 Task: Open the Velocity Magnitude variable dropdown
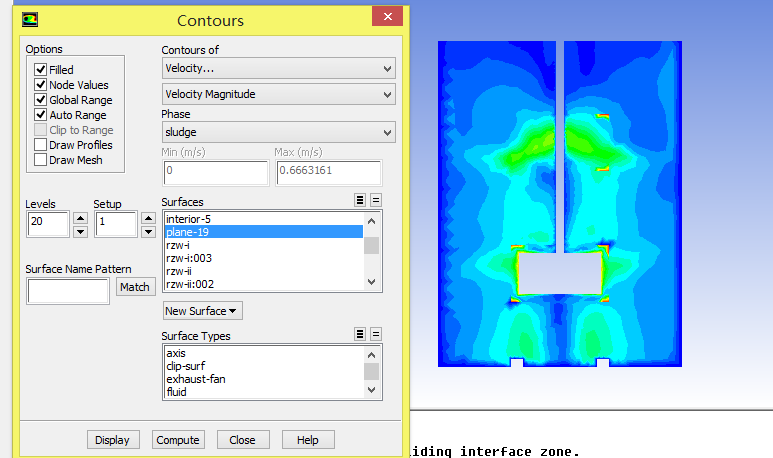[279, 94]
